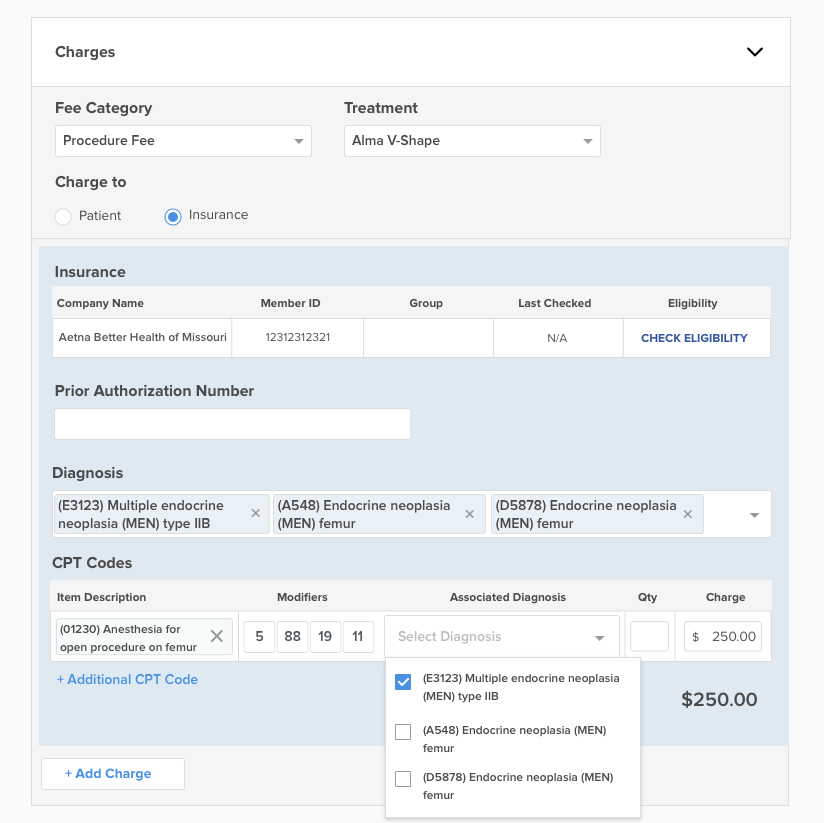
Task: Click the + Additional CPT Code link
Action: click(127, 680)
